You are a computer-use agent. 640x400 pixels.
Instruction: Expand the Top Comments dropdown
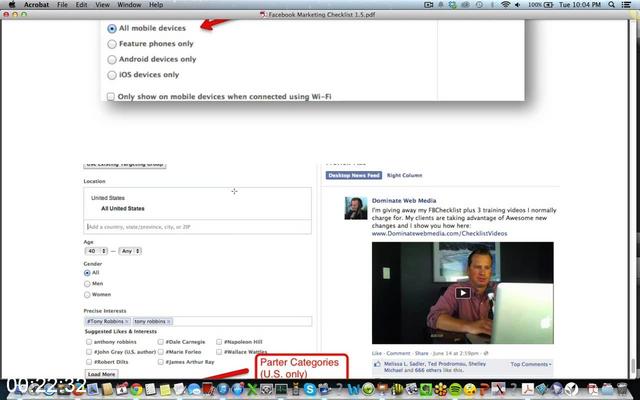click(531, 364)
